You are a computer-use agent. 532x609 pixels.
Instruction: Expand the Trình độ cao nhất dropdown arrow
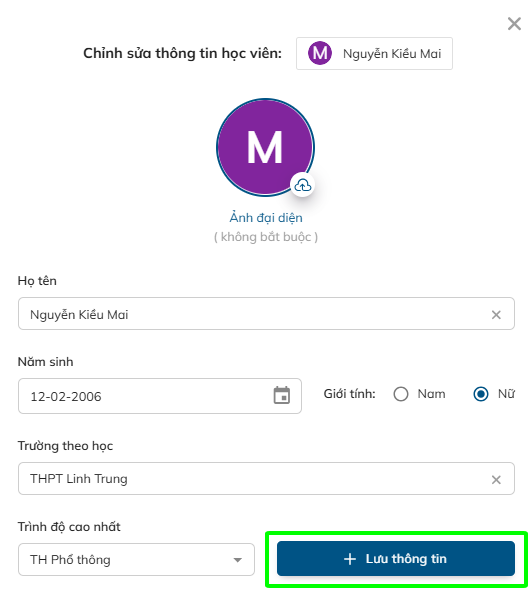click(x=238, y=560)
